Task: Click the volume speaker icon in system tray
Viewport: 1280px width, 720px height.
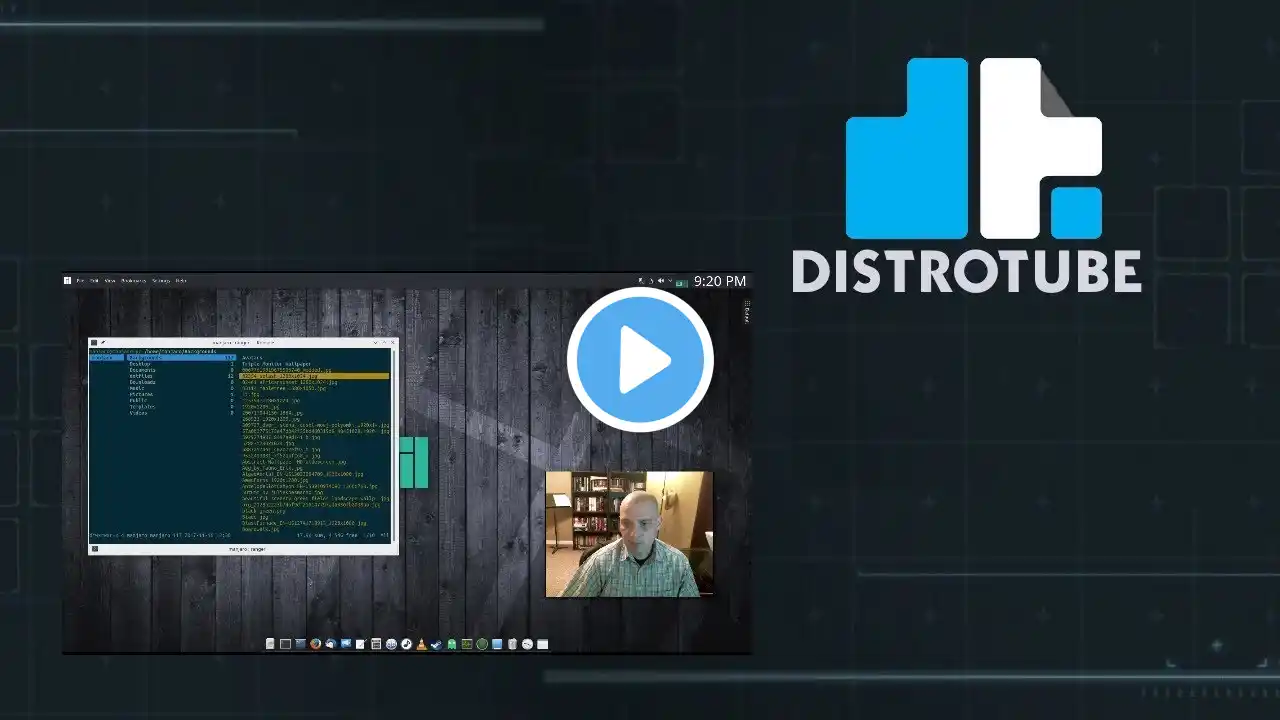Action: pos(661,281)
